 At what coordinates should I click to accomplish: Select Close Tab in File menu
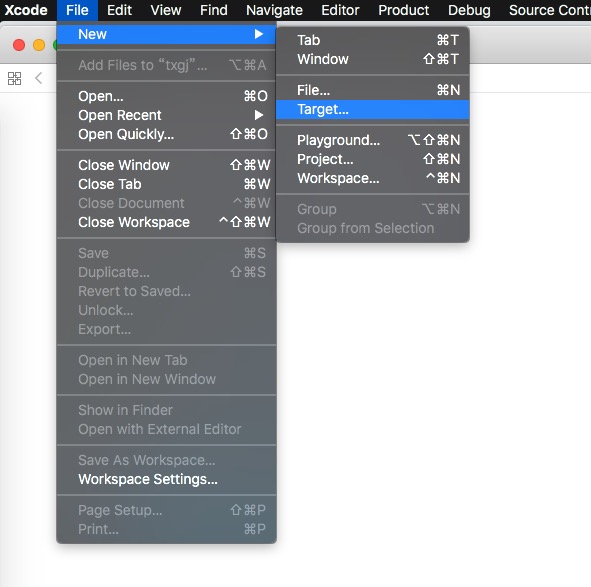(166, 184)
